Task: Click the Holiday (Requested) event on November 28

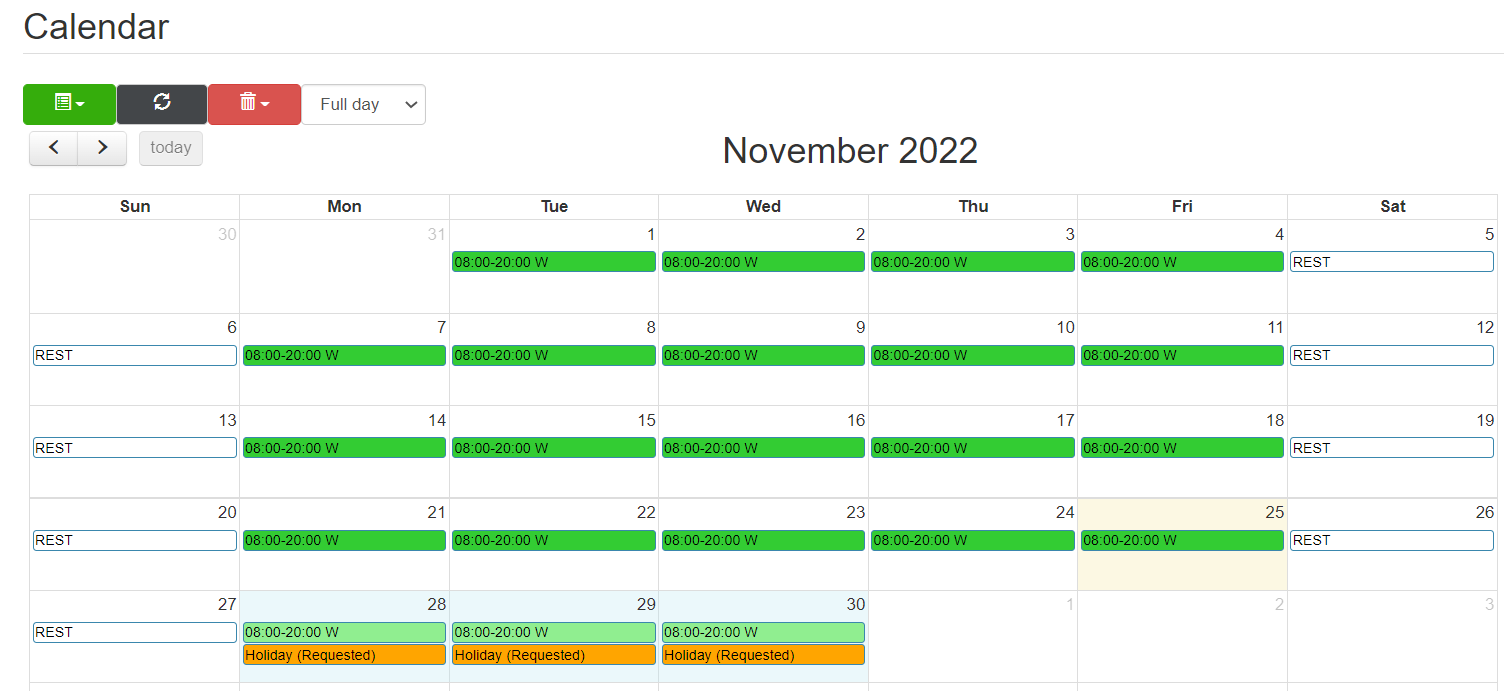Action: click(343, 654)
